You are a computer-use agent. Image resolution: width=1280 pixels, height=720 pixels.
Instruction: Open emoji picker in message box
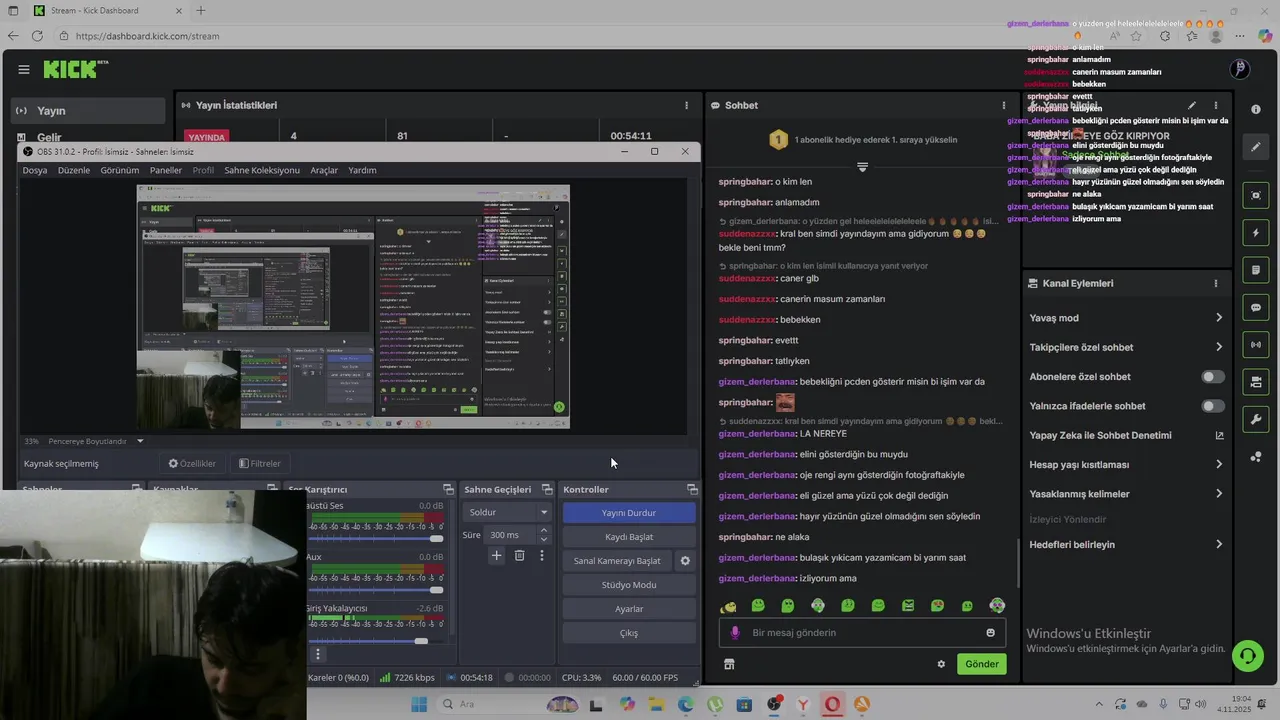pos(990,632)
